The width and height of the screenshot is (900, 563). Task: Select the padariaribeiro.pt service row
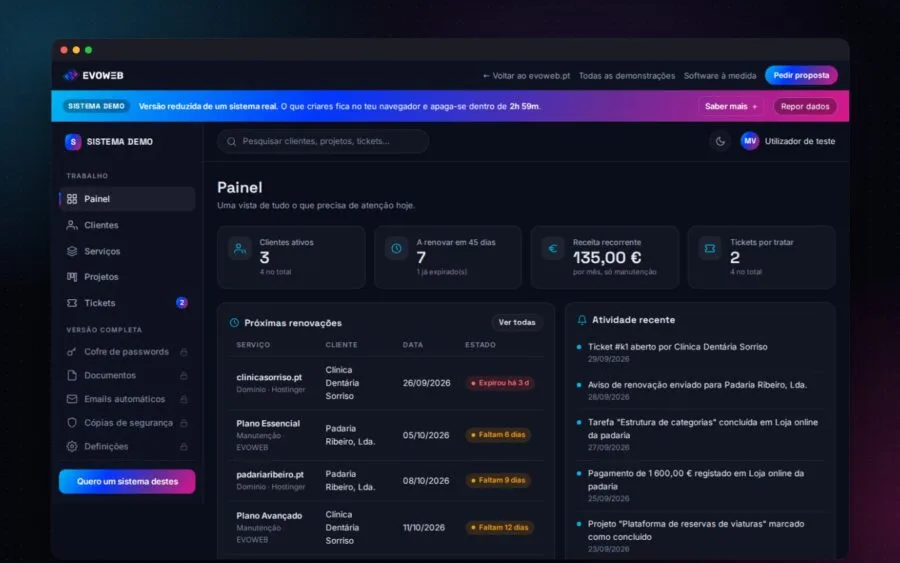click(386, 480)
